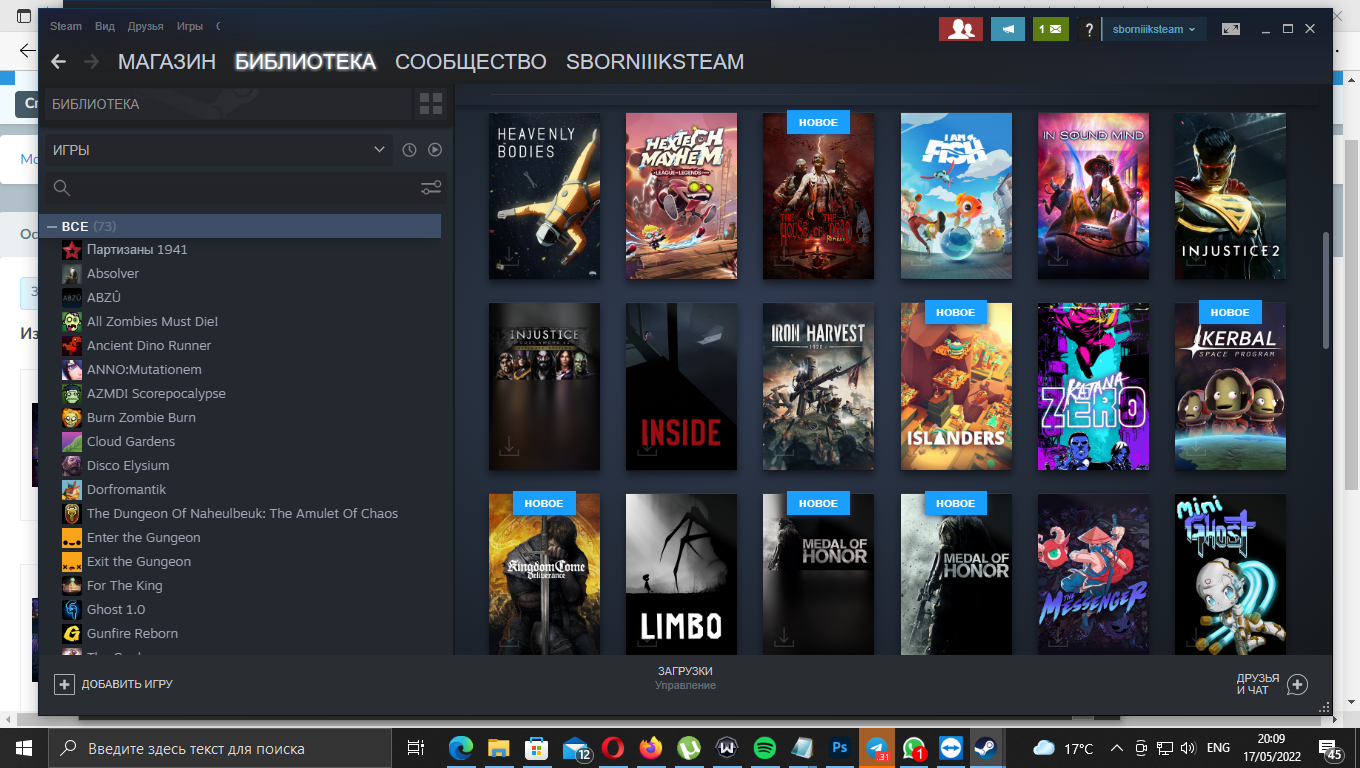Click the back navigation arrow in Steam
Image resolution: width=1360 pixels, height=768 pixels.
(x=58, y=62)
